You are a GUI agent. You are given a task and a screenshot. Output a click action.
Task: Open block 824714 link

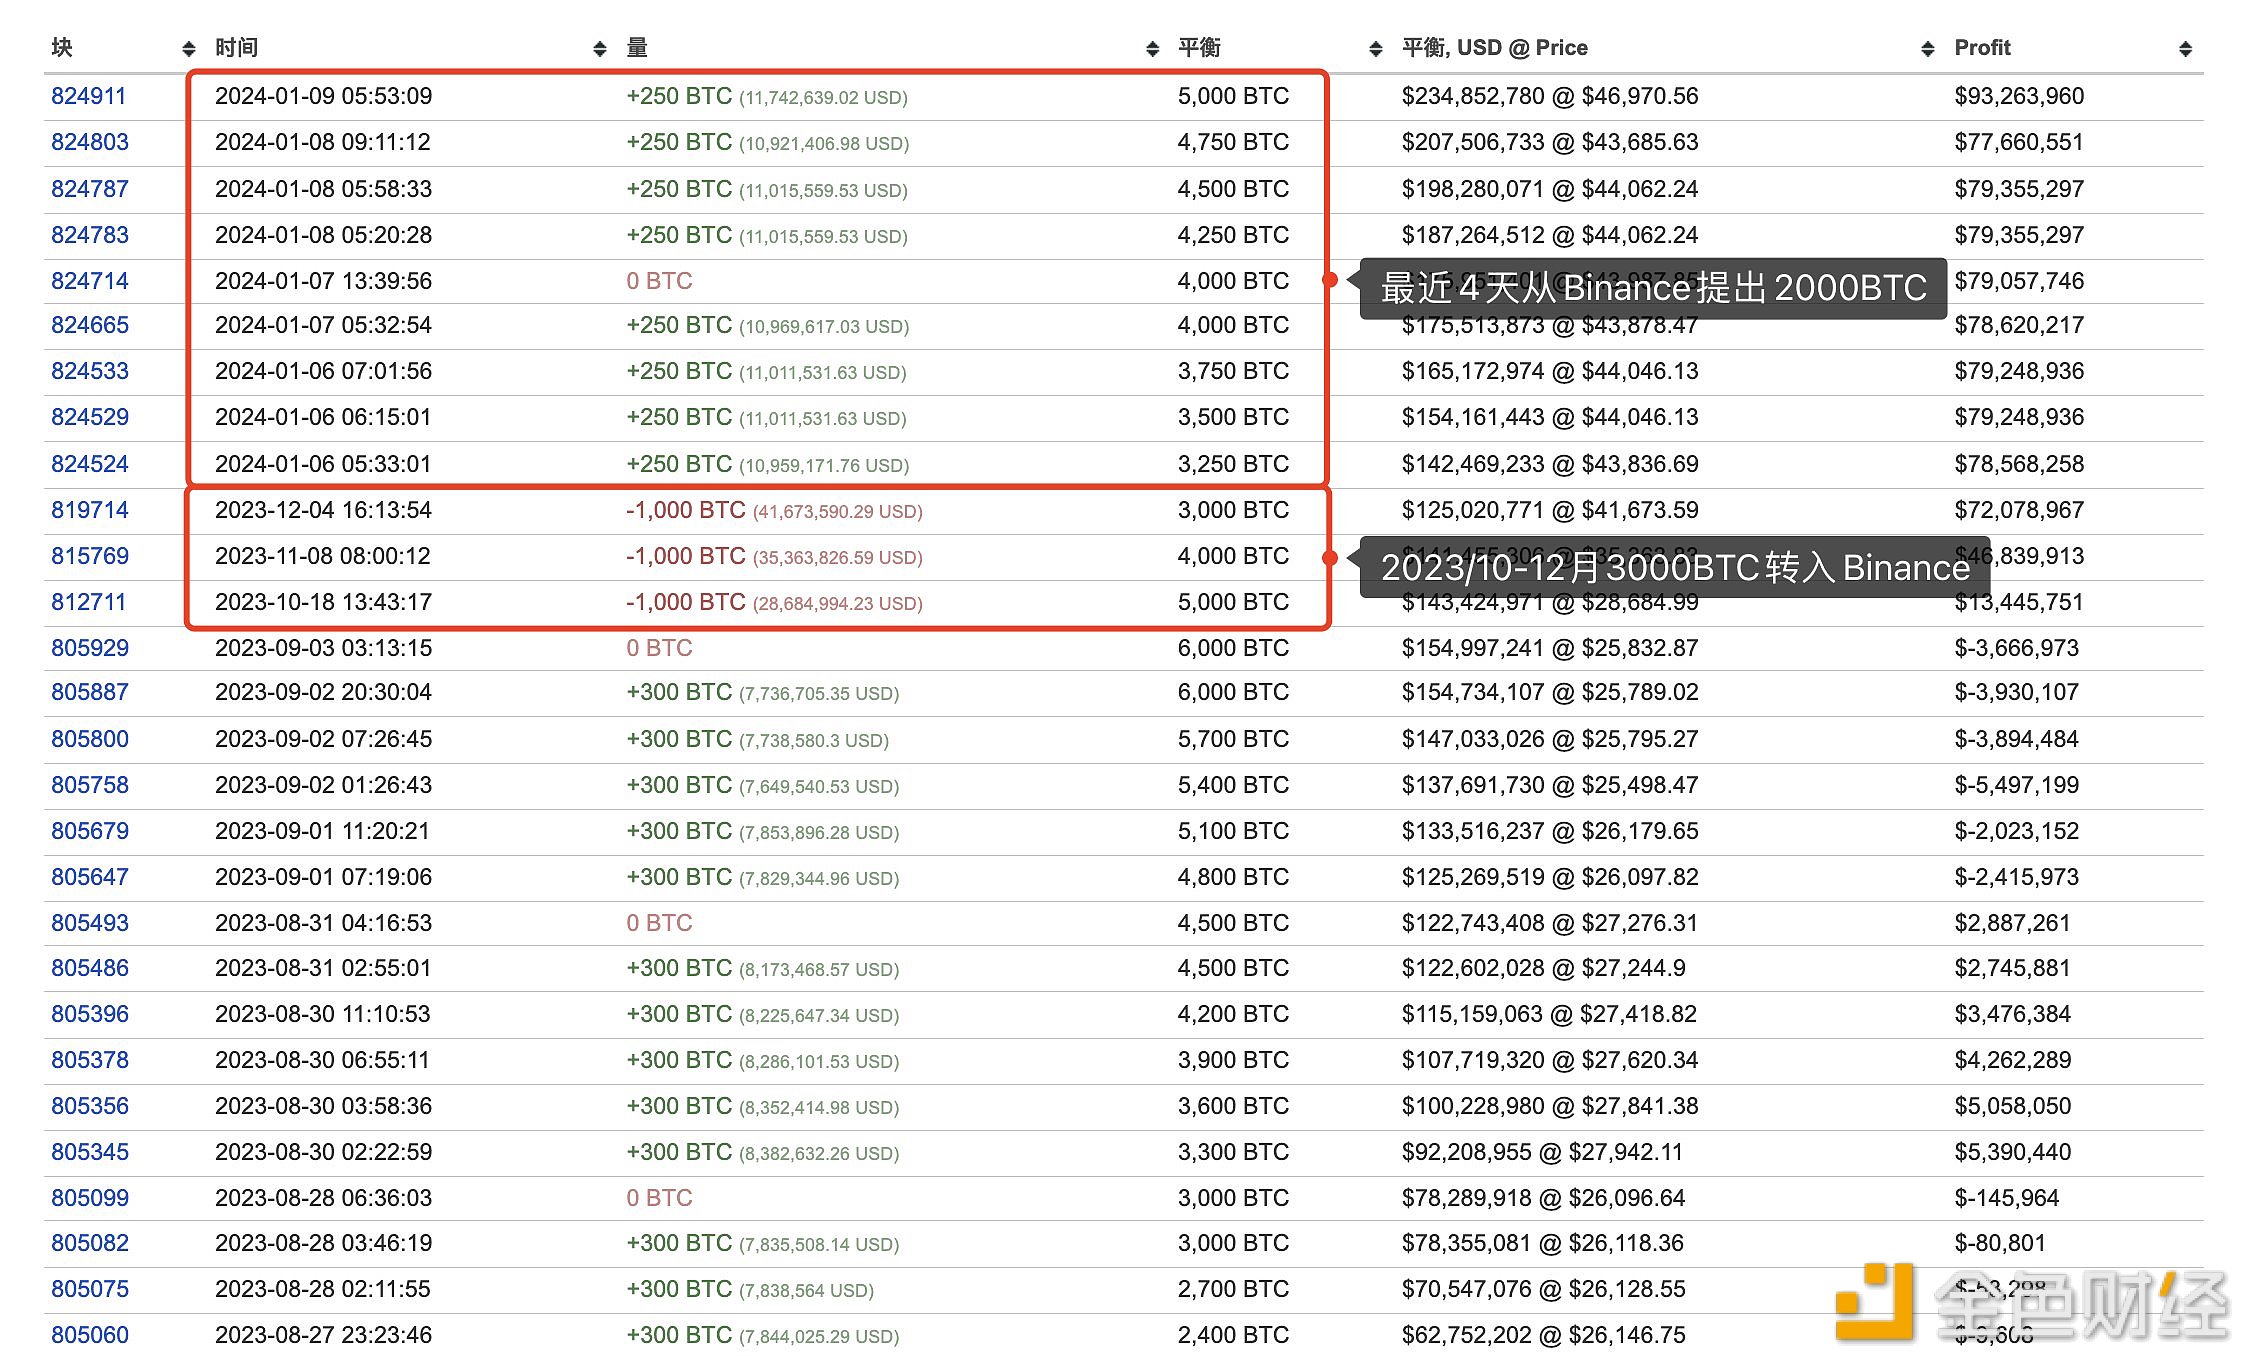[x=90, y=281]
